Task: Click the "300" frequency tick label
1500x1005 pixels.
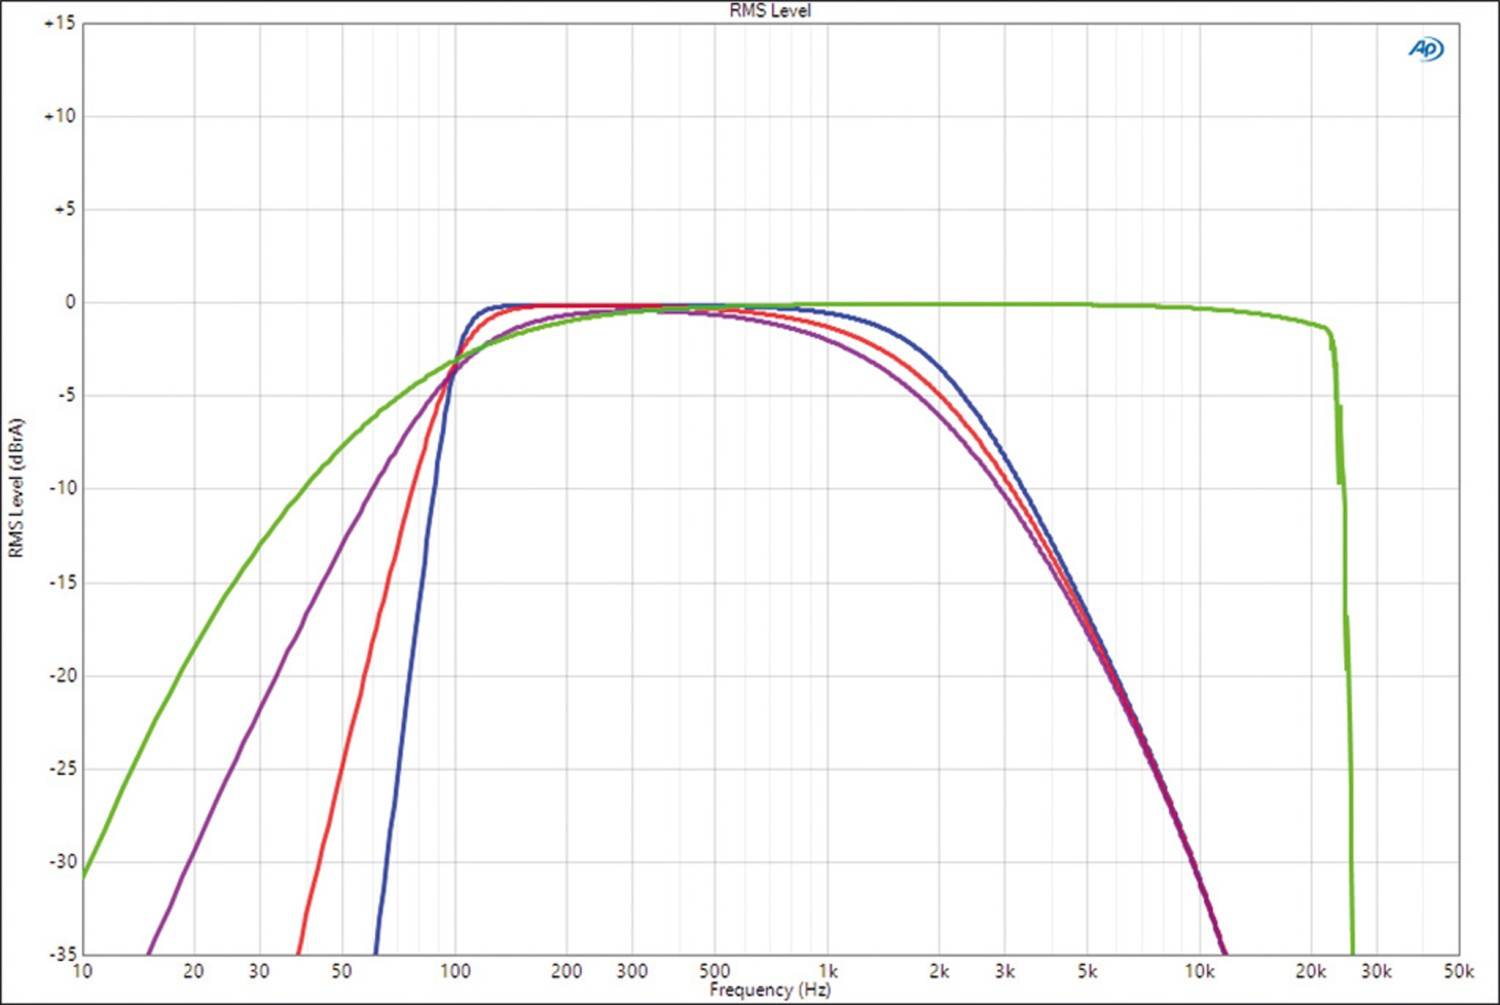Action: (x=632, y=971)
